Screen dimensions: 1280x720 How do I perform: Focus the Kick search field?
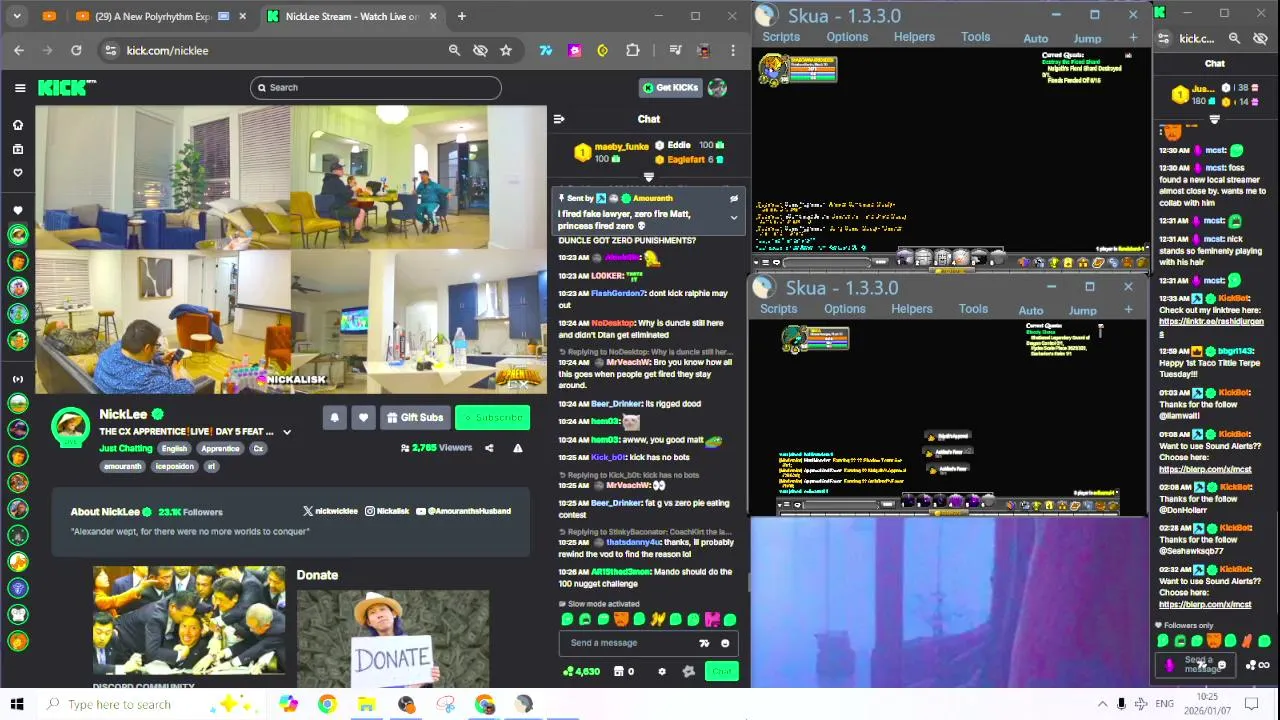pyautogui.click(x=375, y=87)
